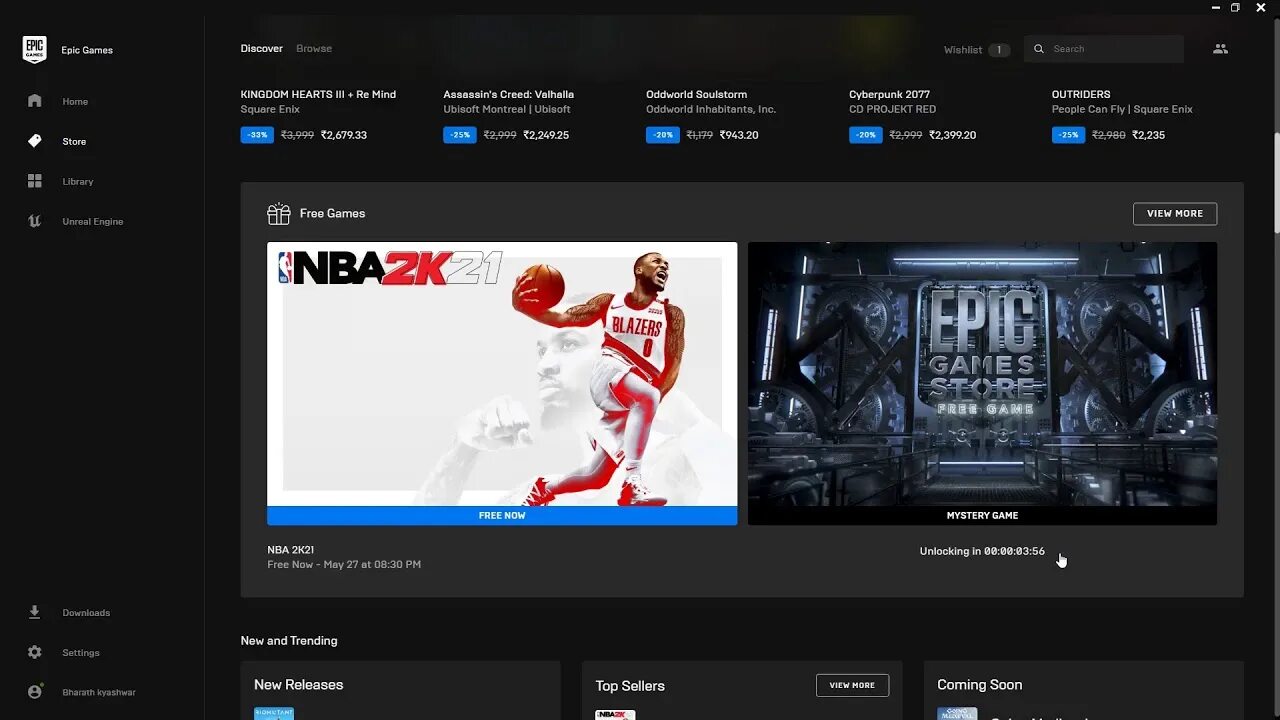This screenshot has height=720, width=1280.
Task: Click the ₹2,679.33 price
Action: (344, 135)
